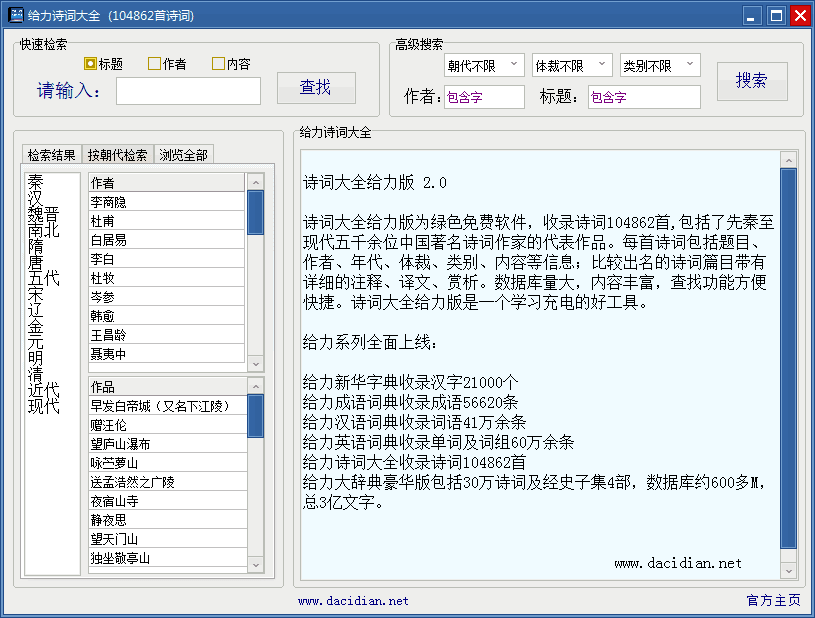The height and width of the screenshot is (618, 815).
Task: Click the 查找 quick search button
Action: [x=316, y=88]
